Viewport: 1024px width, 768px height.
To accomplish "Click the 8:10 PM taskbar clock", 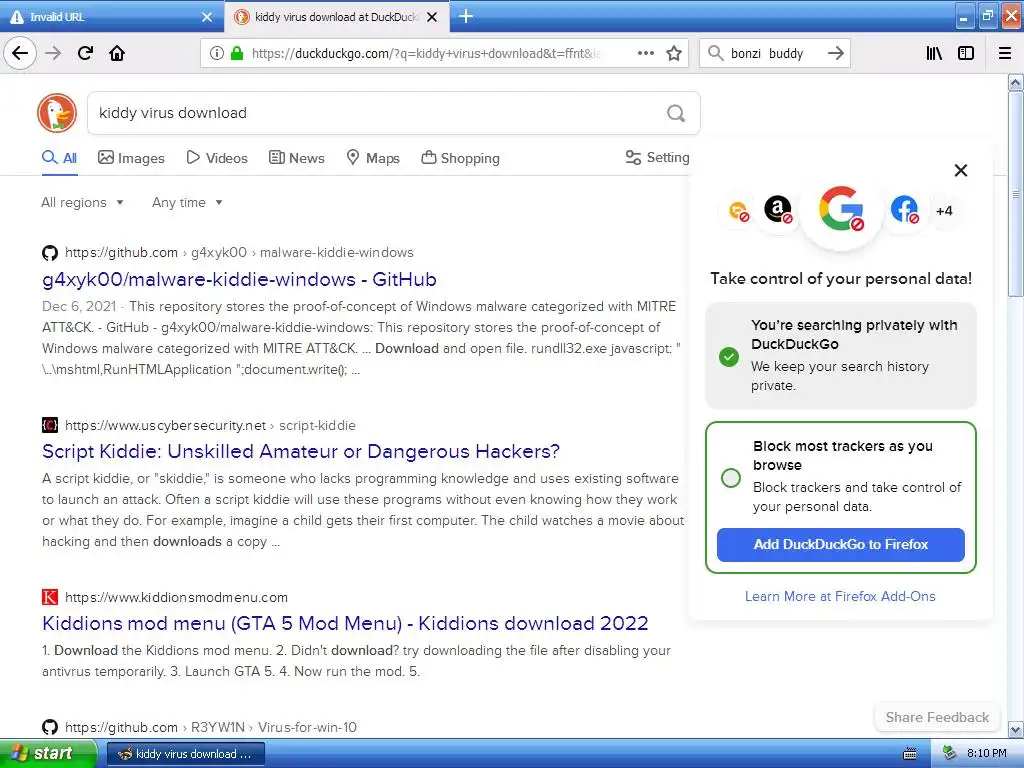I will [x=987, y=754].
